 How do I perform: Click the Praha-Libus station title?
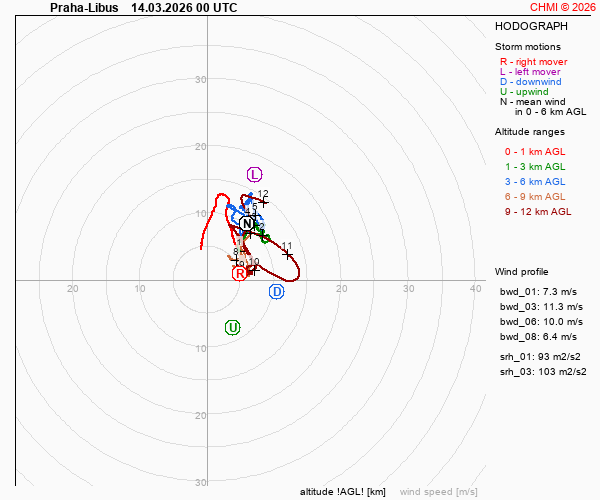pos(83,7)
